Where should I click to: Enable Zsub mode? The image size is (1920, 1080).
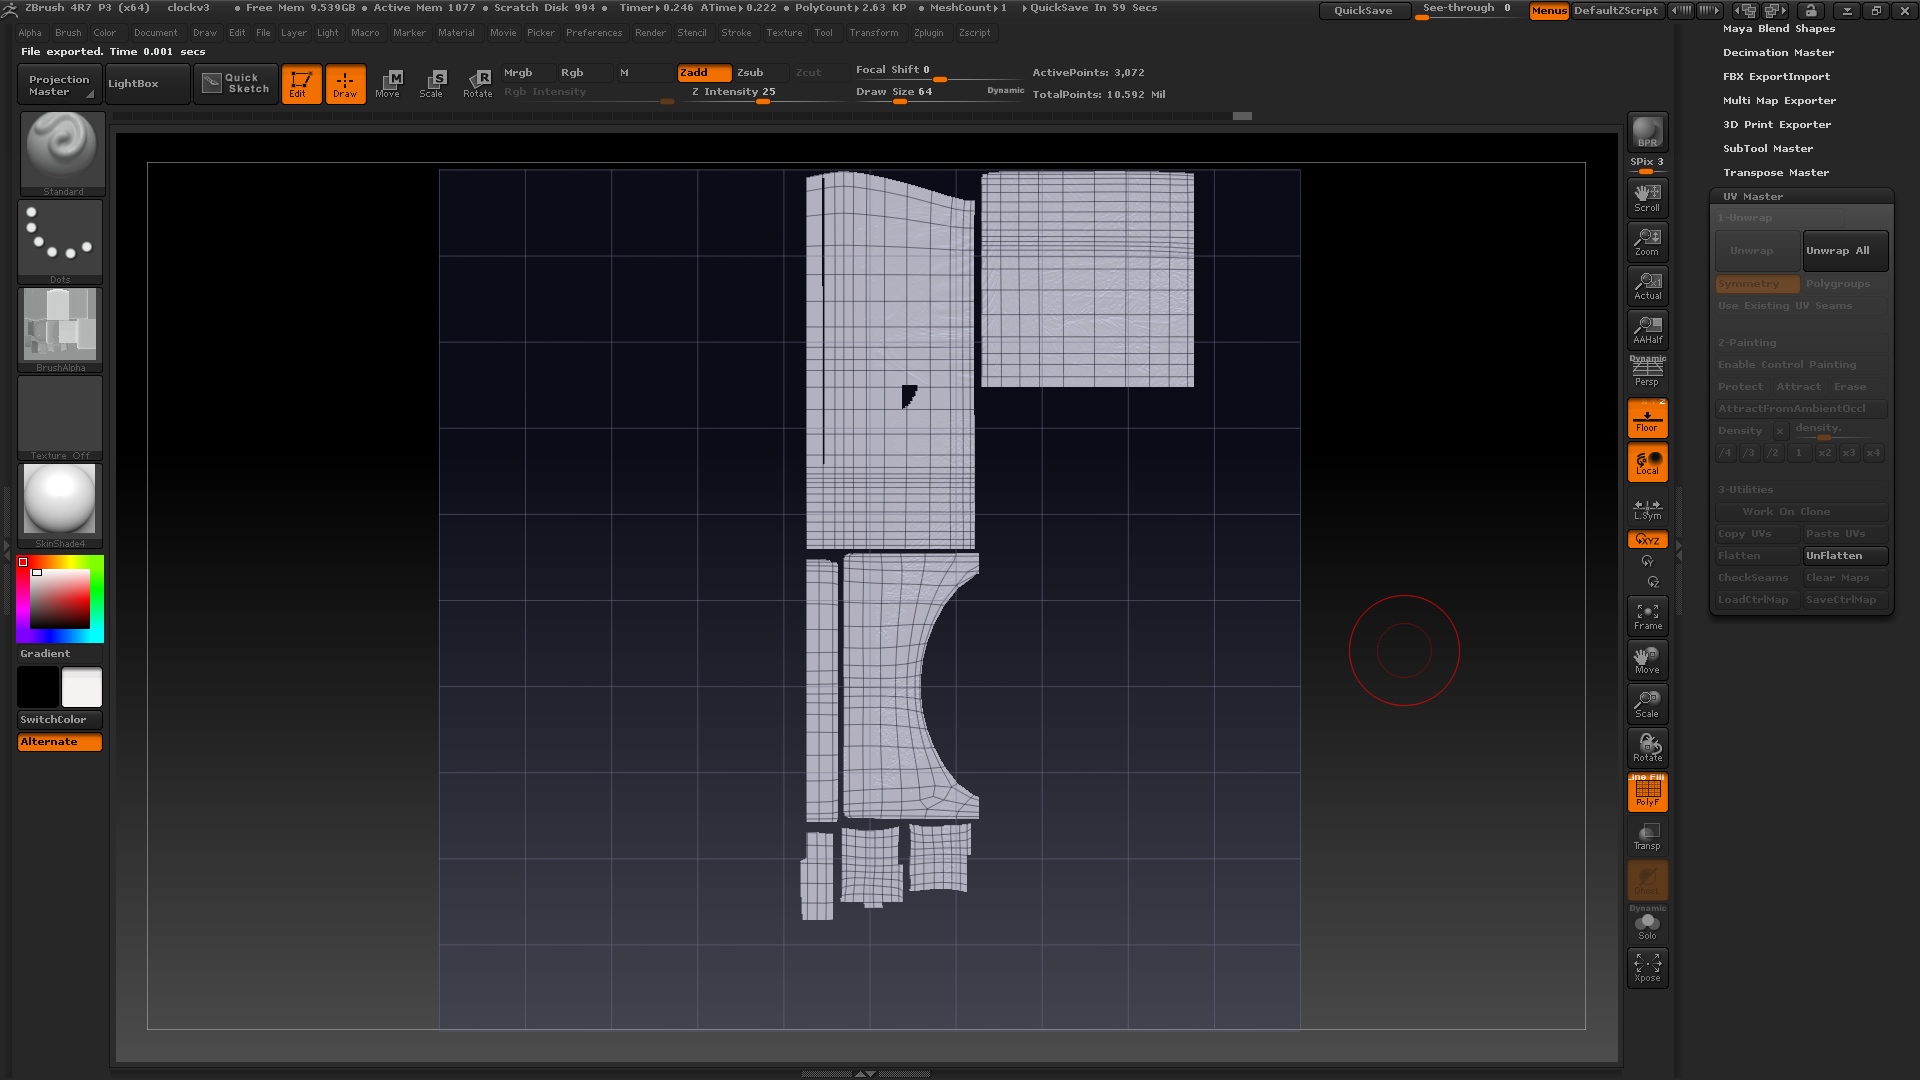[760, 73]
